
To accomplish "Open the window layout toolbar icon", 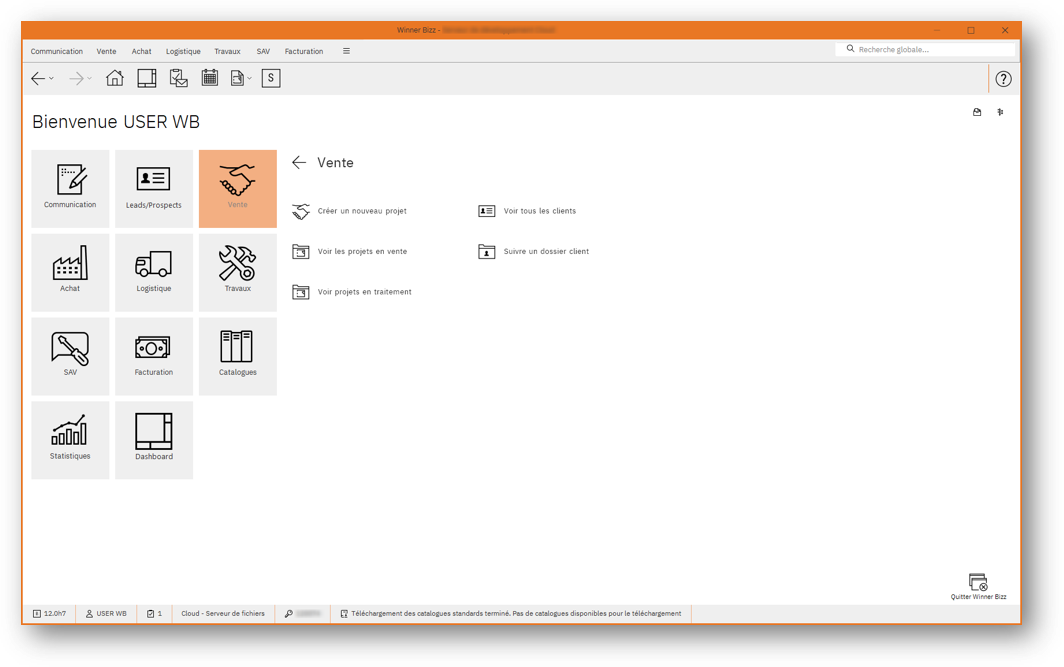I will point(146,77).
